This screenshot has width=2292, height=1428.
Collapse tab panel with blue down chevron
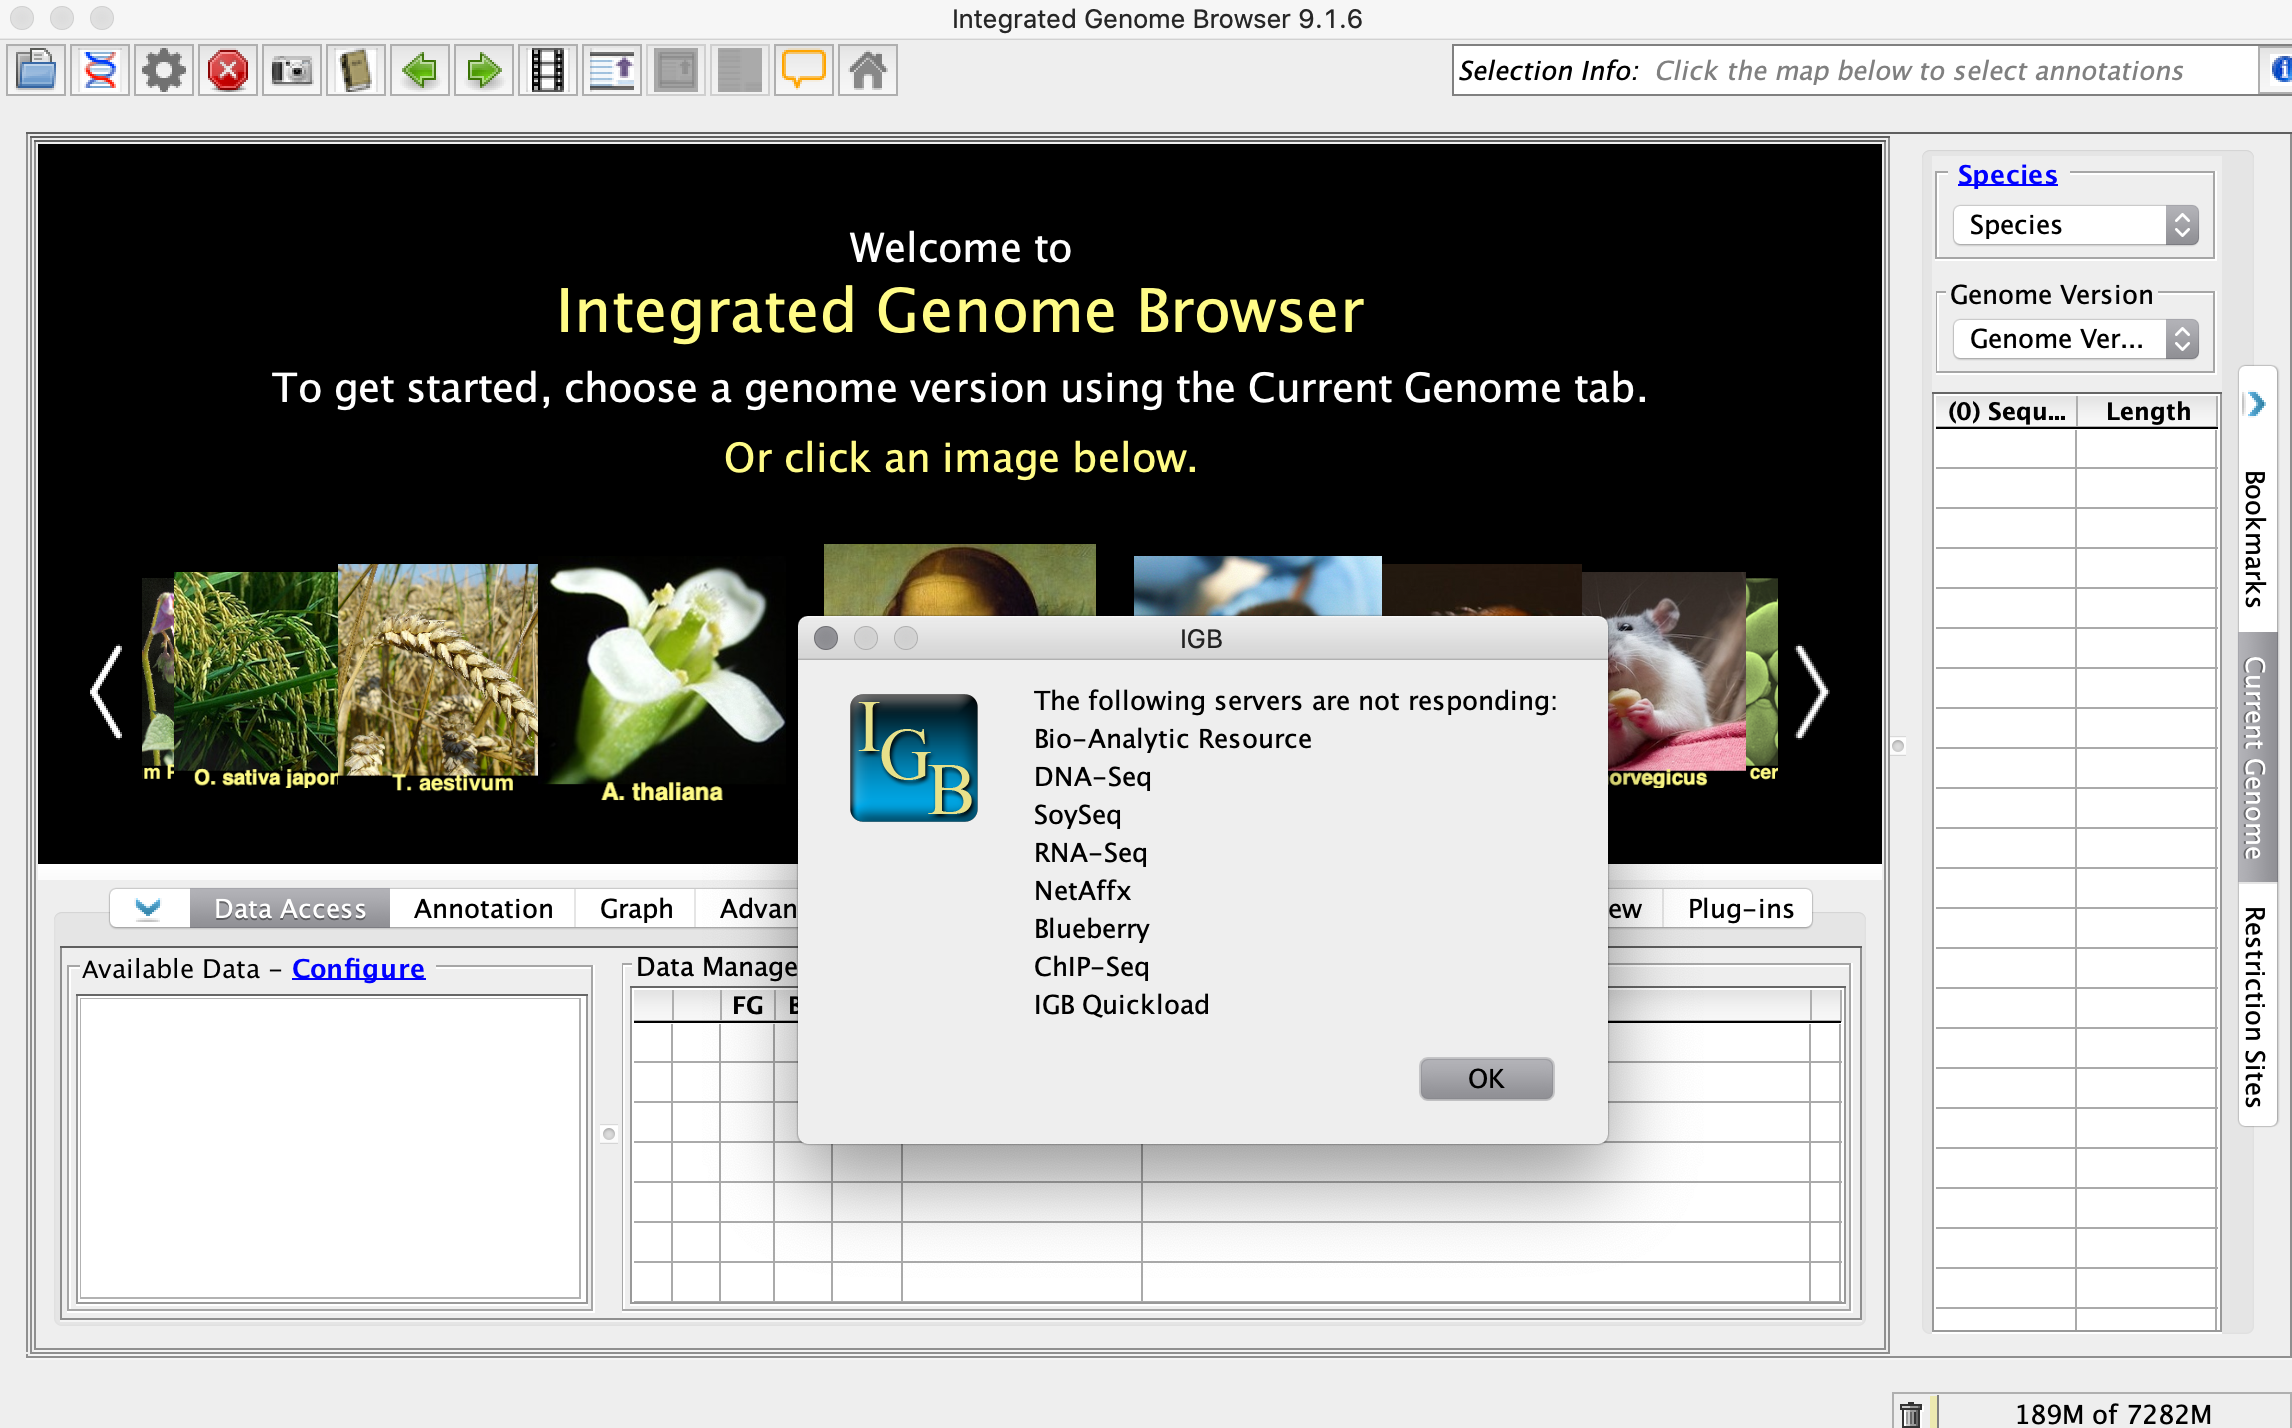pos(148,908)
